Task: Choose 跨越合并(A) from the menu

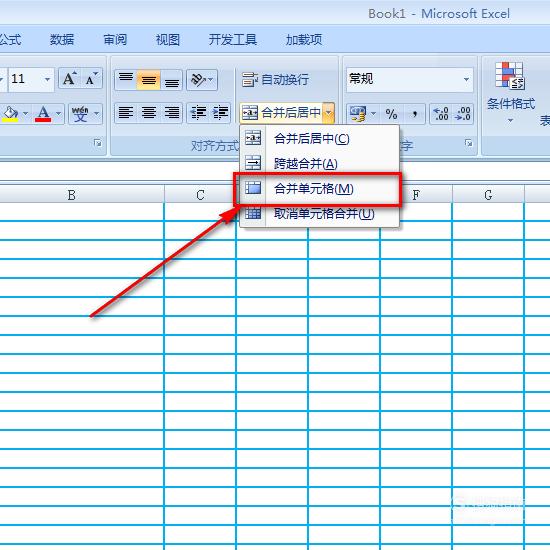Action: click(319, 163)
